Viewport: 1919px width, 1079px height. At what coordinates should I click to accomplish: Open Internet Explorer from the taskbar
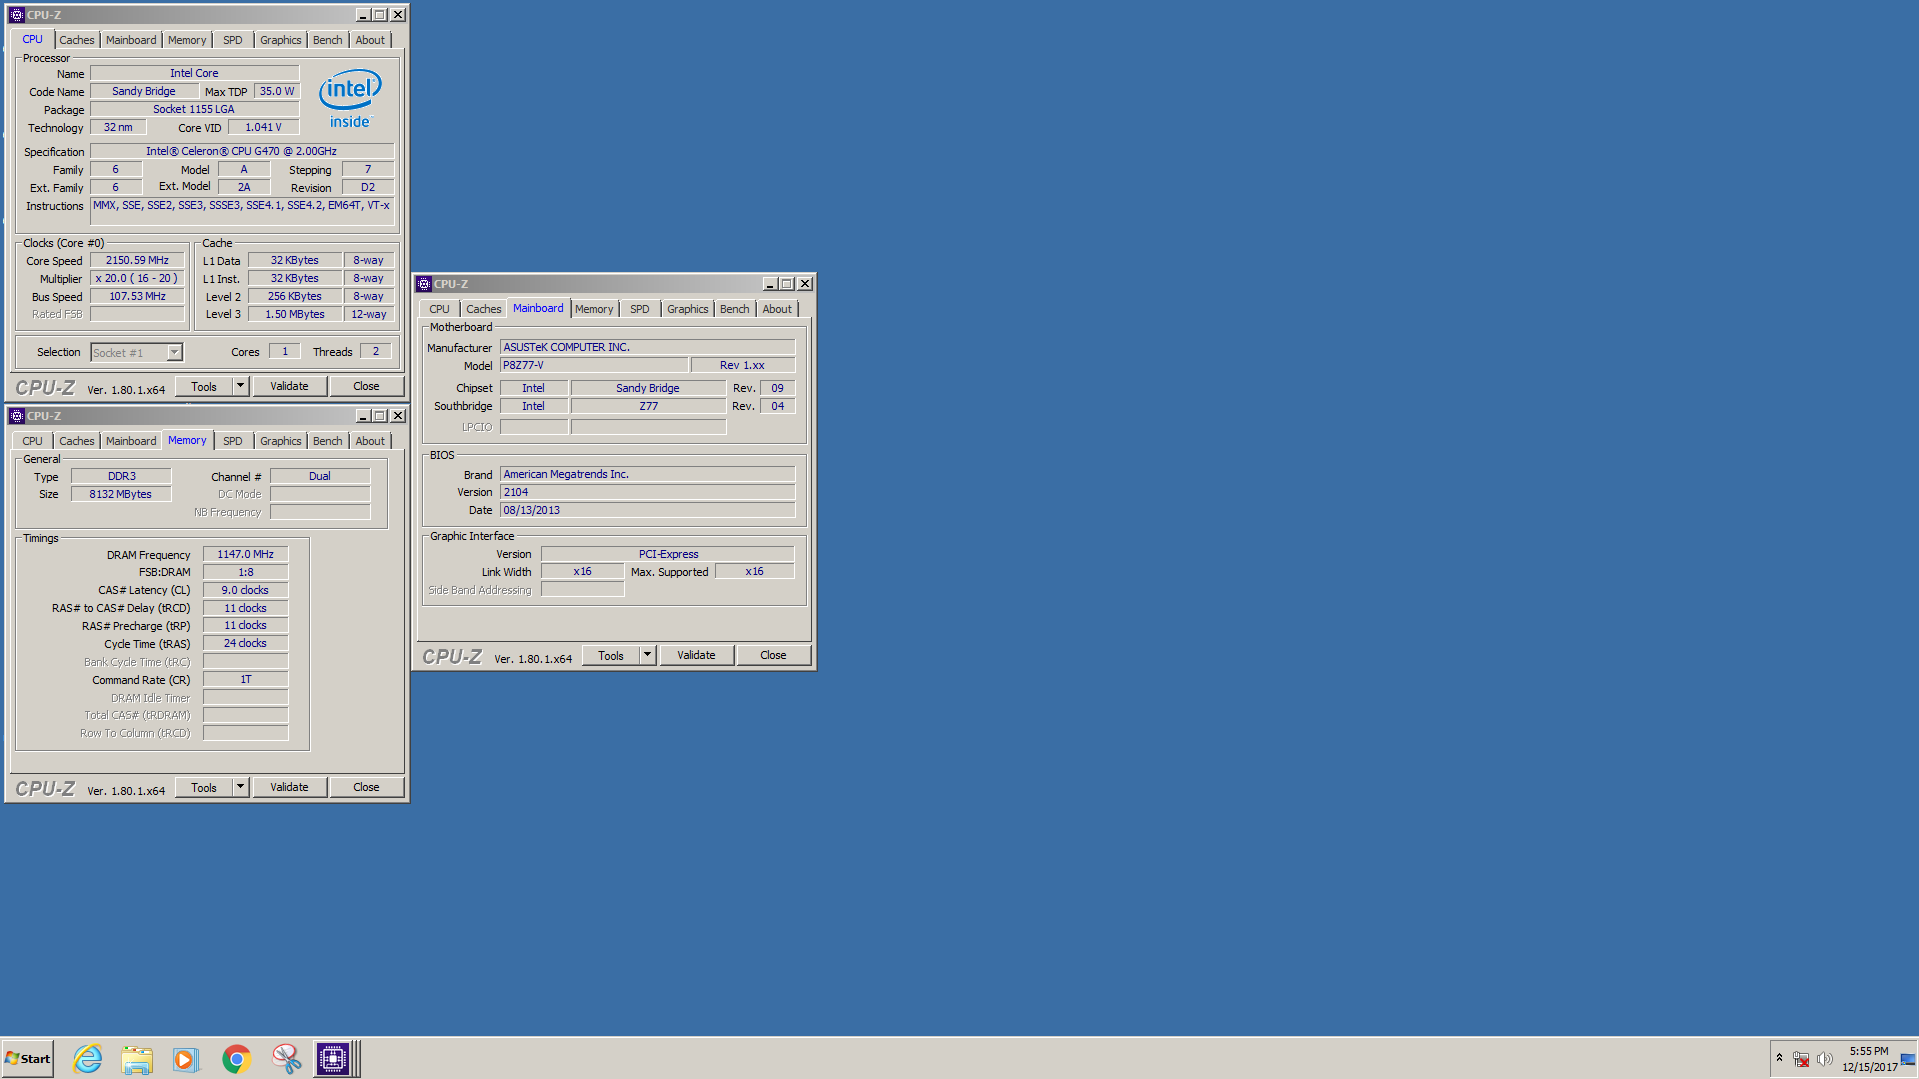88,1058
